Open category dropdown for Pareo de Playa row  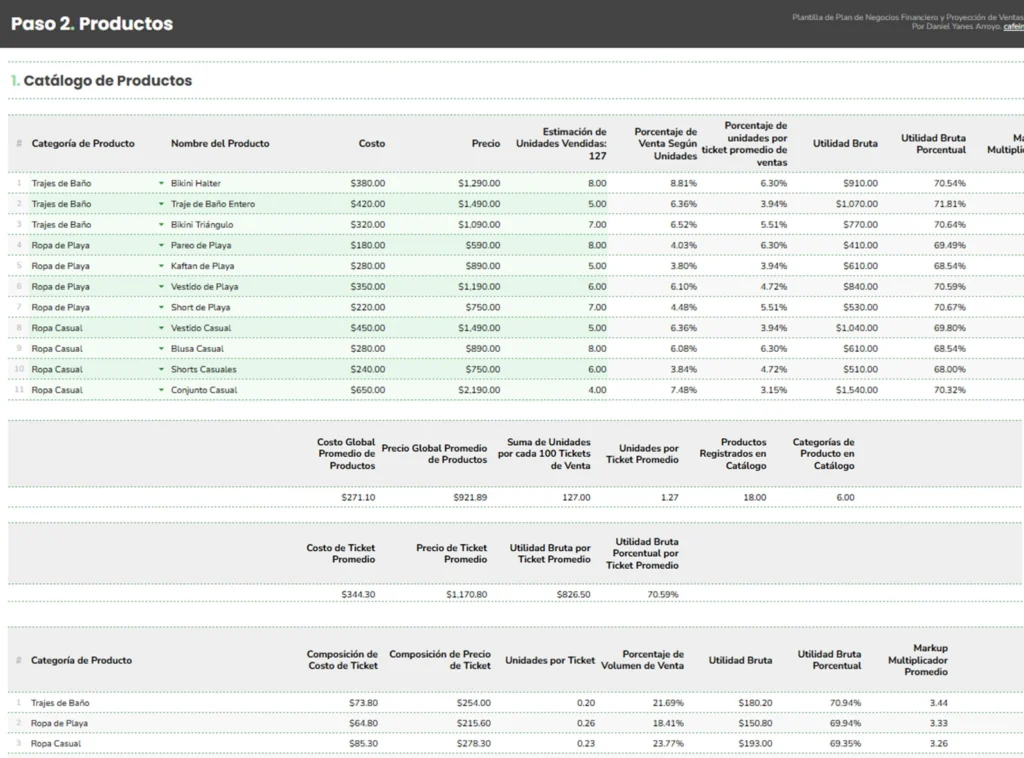[x=161, y=245]
